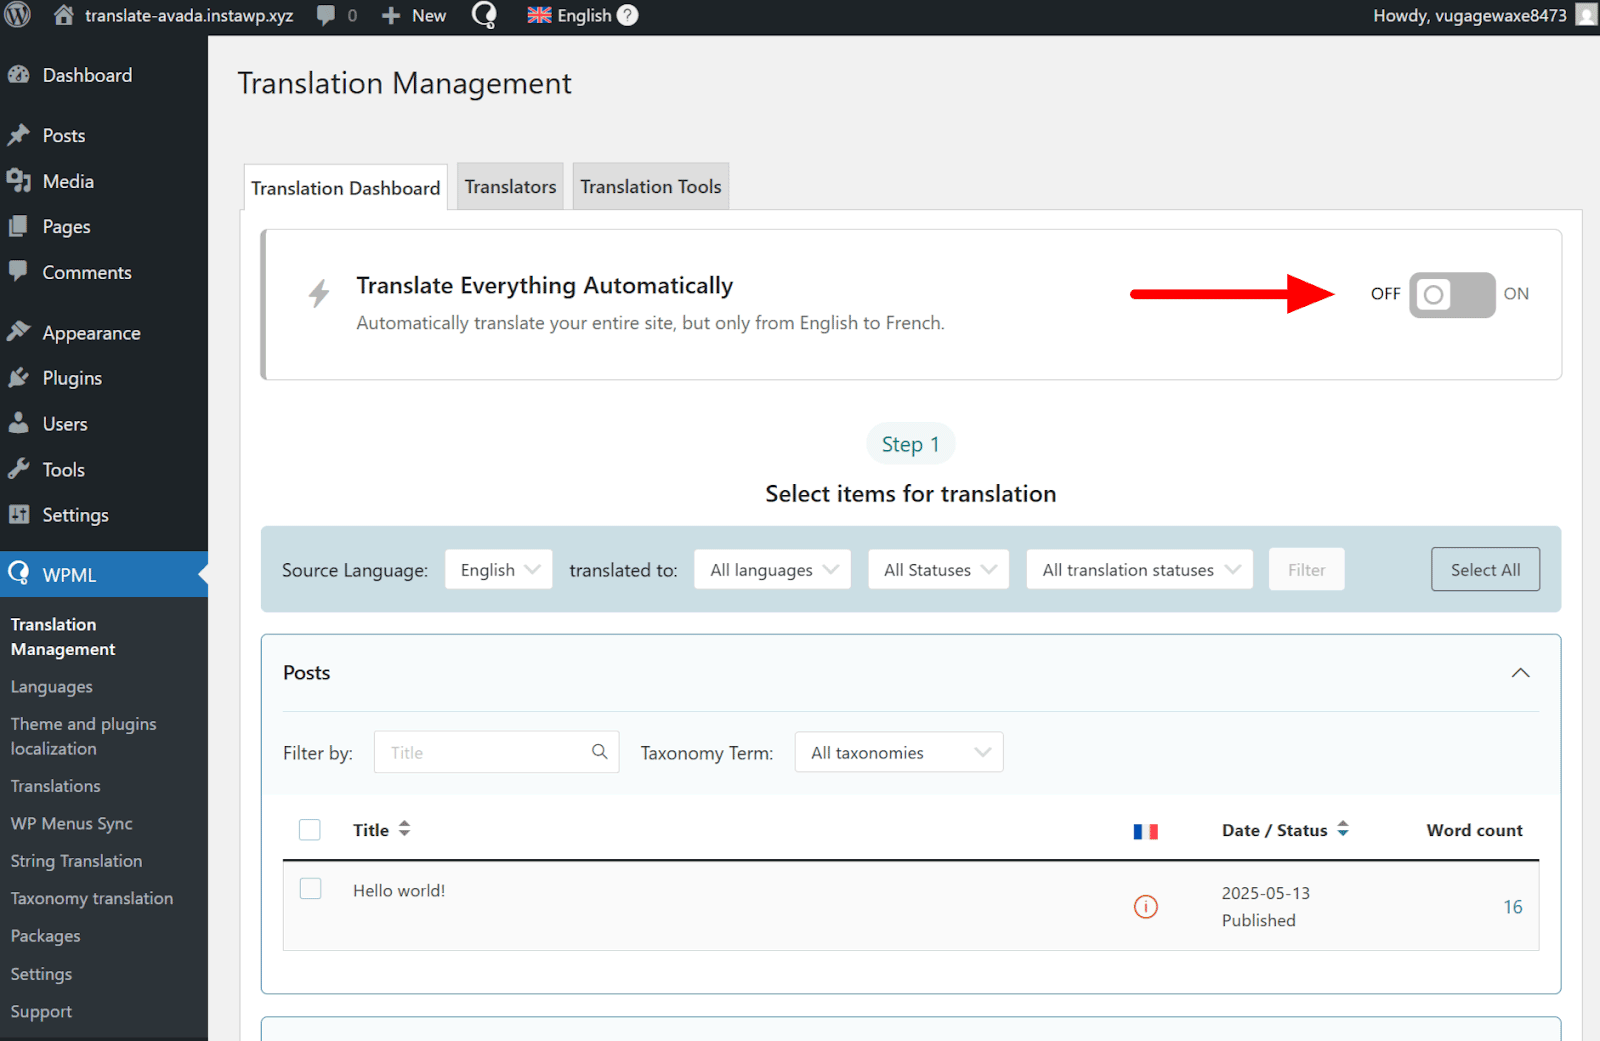Click the Title filter input field
Image resolution: width=1600 pixels, height=1041 pixels.
click(497, 752)
